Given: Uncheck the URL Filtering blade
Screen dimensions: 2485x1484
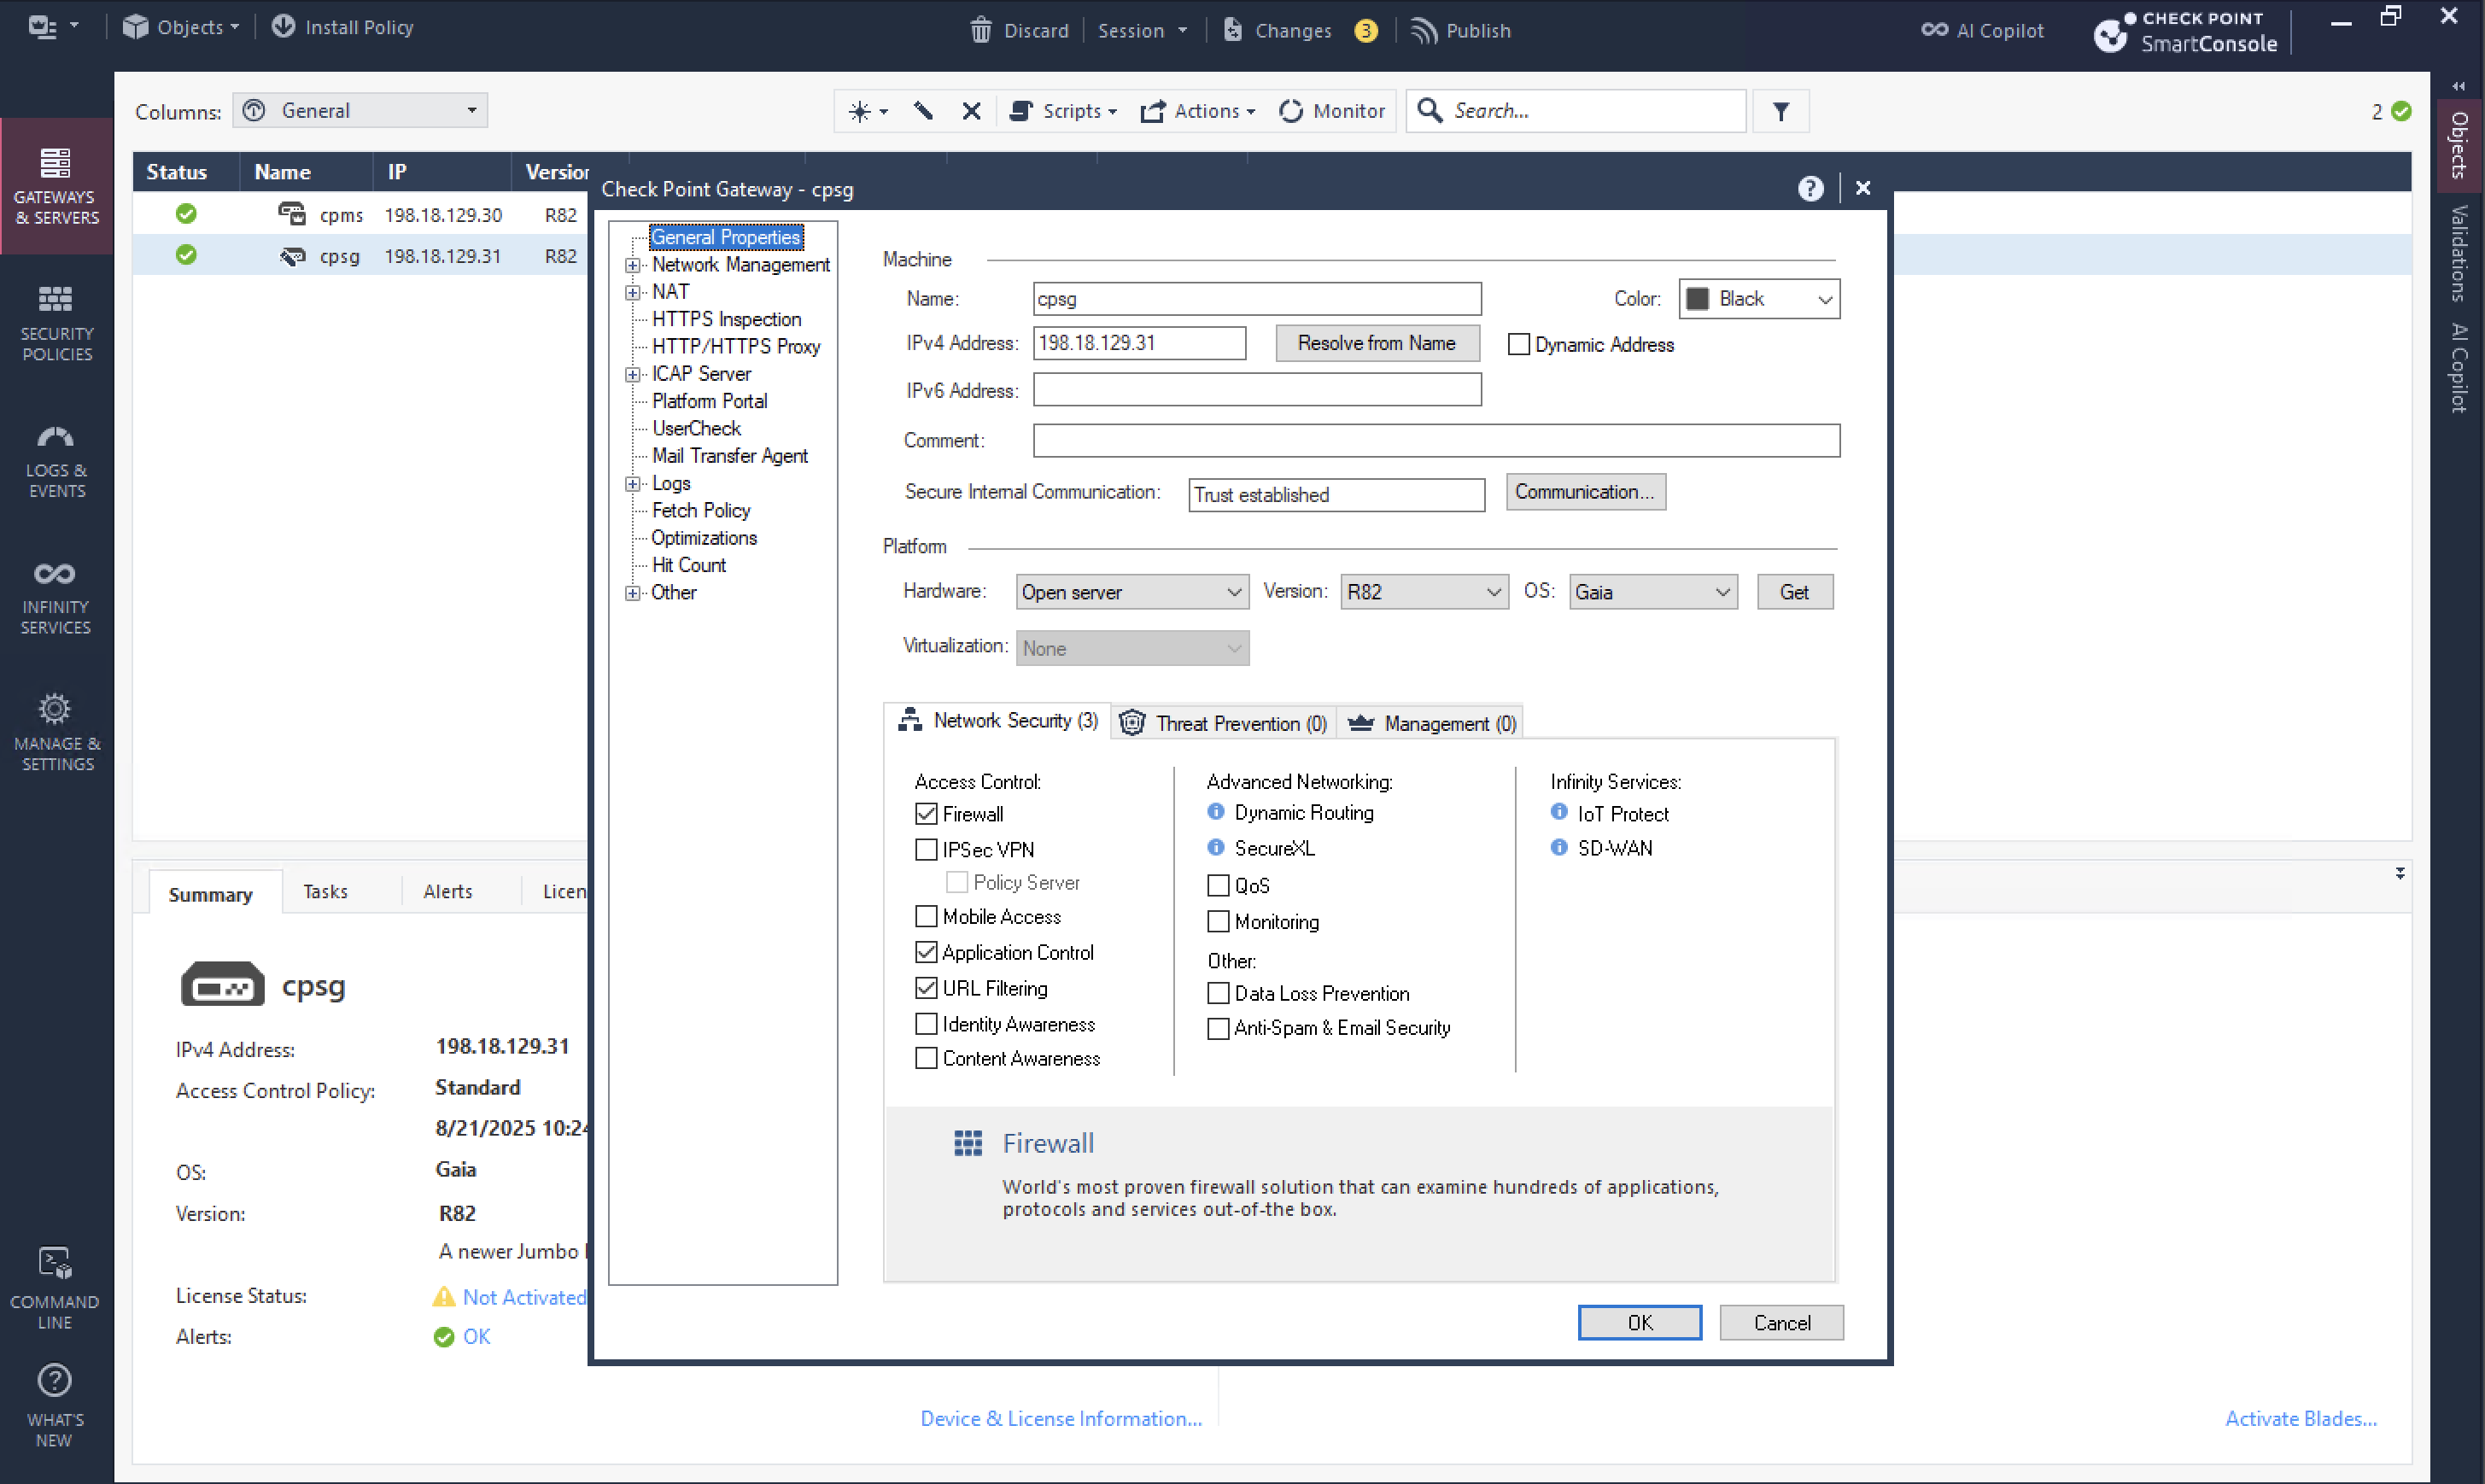Looking at the screenshot, I should pos(926,988).
